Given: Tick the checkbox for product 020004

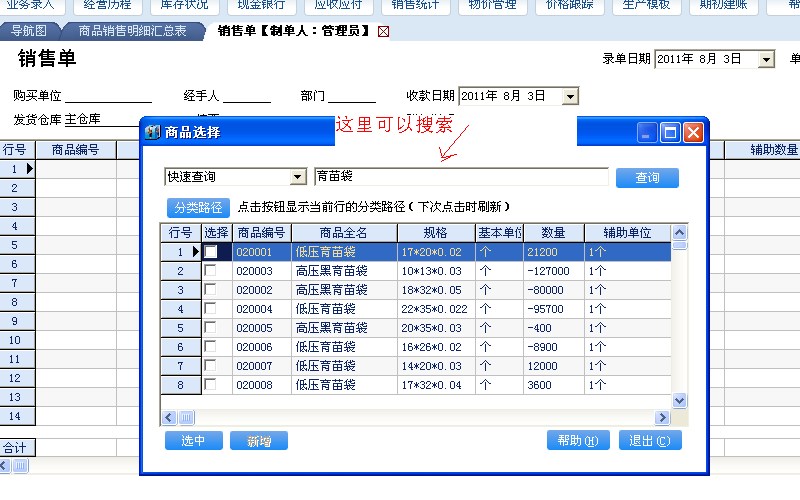Looking at the screenshot, I should pos(211,309).
